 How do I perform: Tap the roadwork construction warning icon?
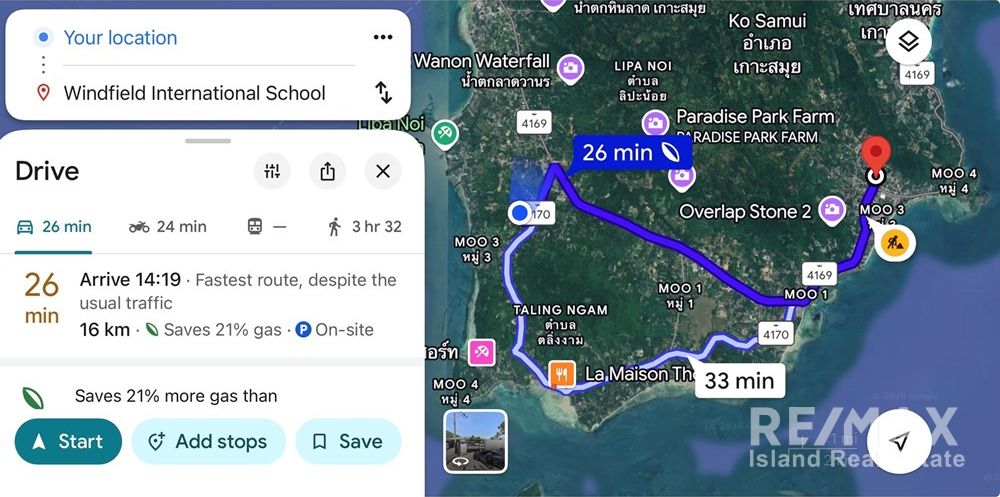click(894, 243)
